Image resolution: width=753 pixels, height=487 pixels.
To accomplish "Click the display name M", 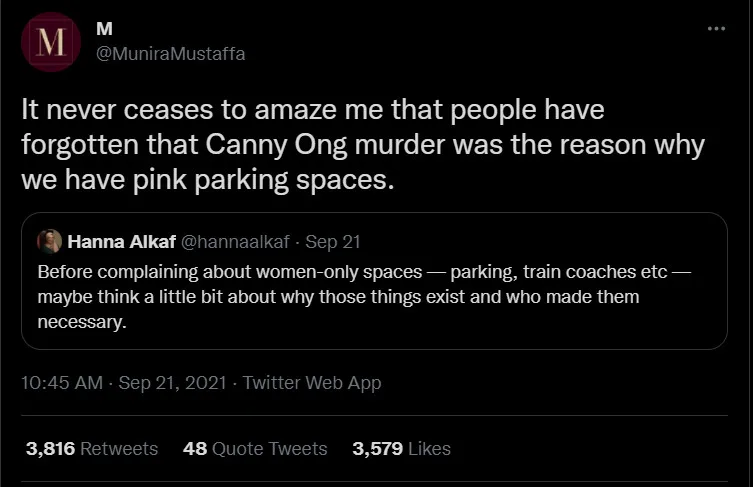I will (x=101, y=31).
